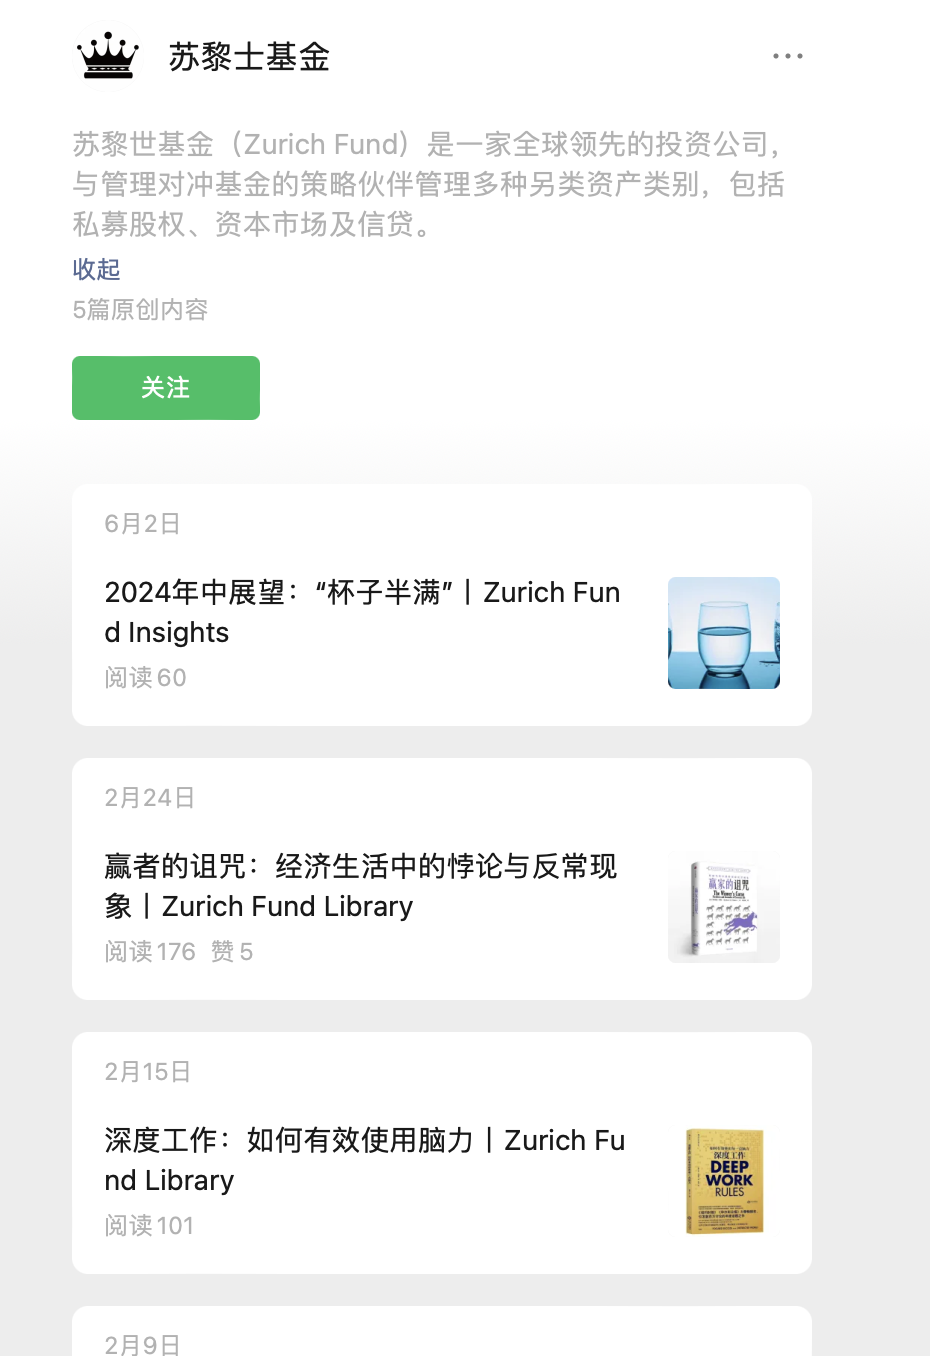Screen dimensions: 930x1356
Task: Click the 赢家的诅咒 book cover thumbnail
Action: (x=724, y=907)
